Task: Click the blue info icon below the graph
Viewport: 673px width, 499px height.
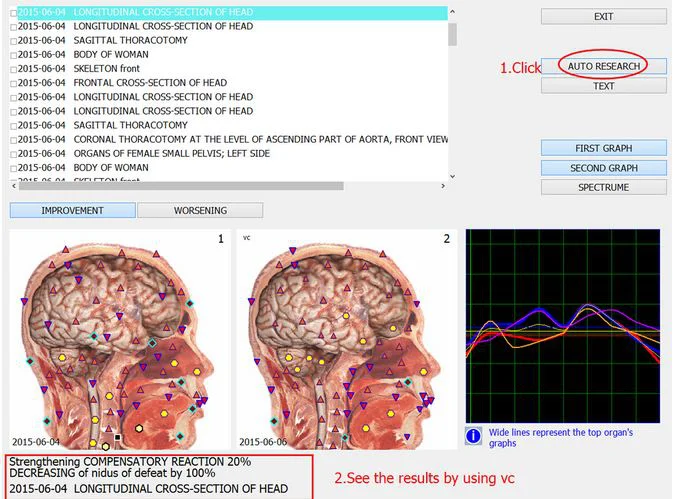Action: tap(475, 436)
